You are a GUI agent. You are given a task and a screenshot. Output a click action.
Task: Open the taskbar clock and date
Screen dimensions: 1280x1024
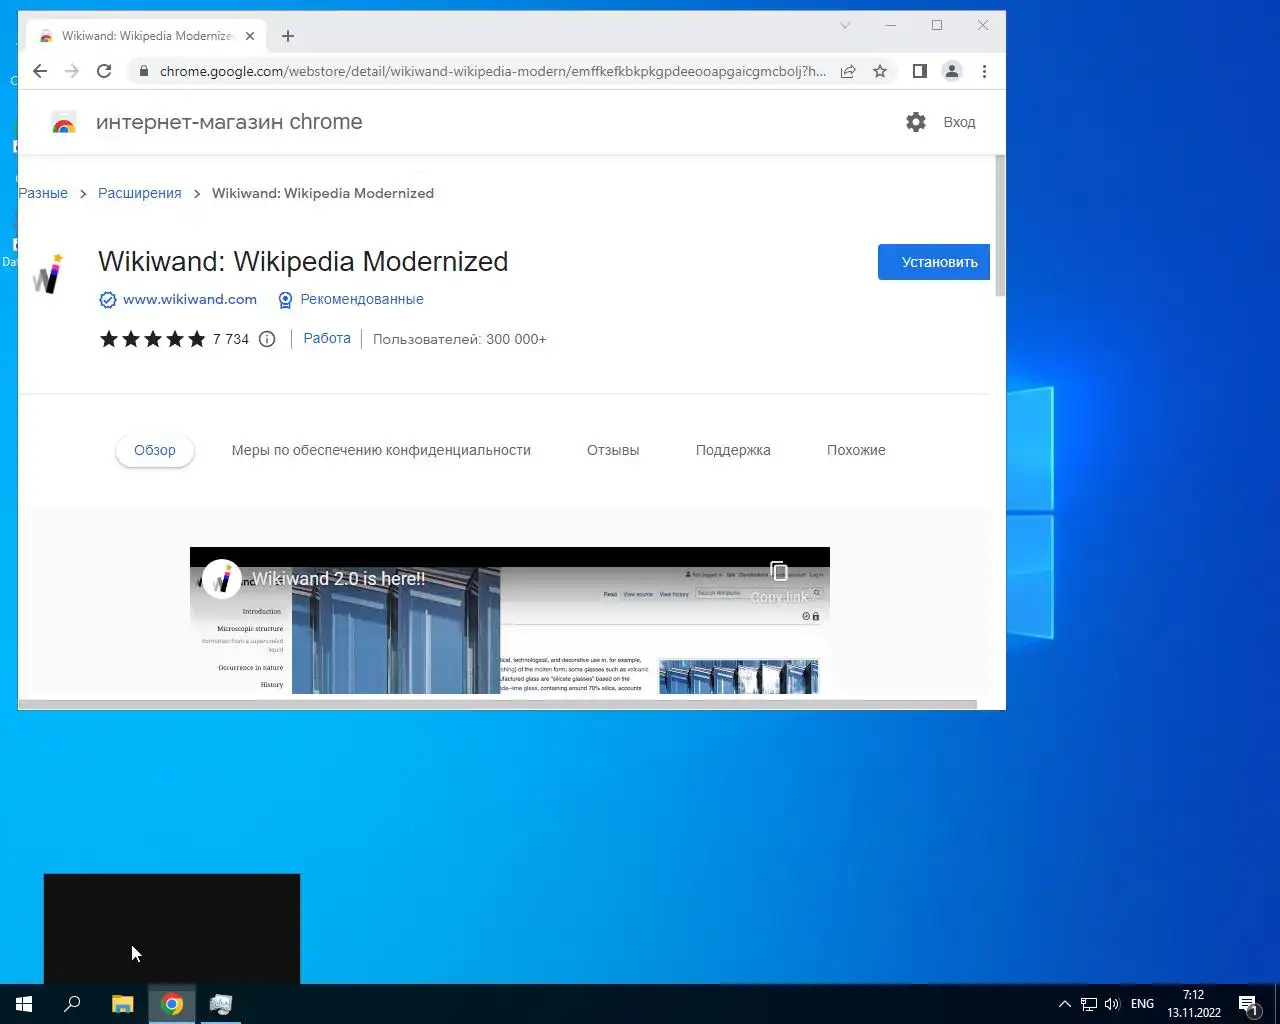(x=1194, y=1004)
